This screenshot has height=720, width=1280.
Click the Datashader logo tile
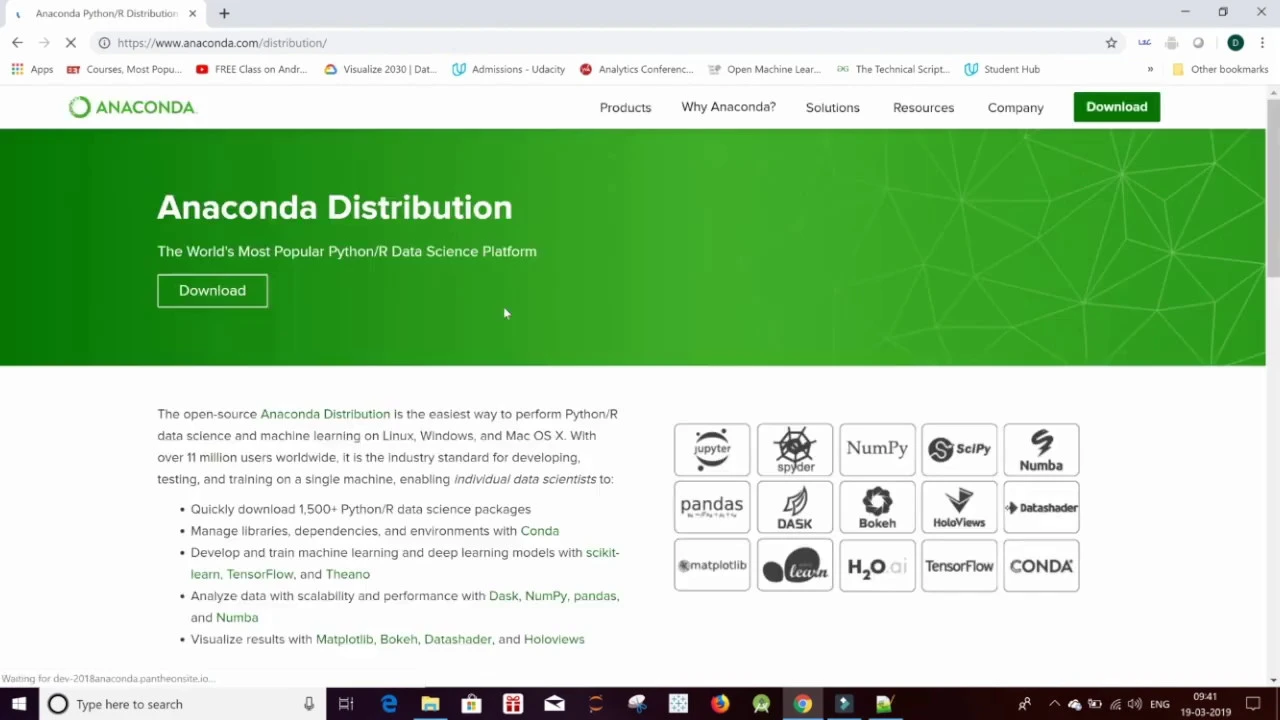[x=1041, y=507]
